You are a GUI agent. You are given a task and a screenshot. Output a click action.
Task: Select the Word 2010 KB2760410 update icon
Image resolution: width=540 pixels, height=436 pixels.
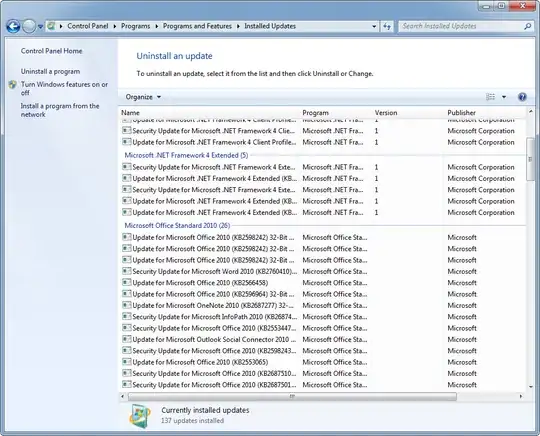[x=127, y=271]
